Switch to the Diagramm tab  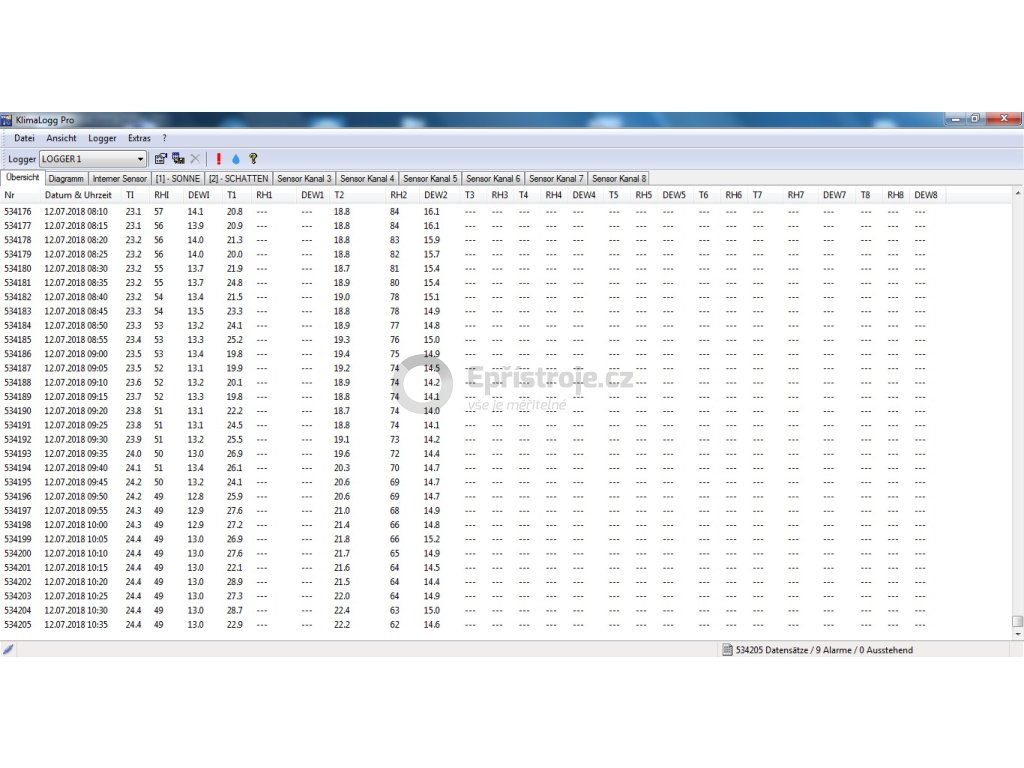point(66,179)
